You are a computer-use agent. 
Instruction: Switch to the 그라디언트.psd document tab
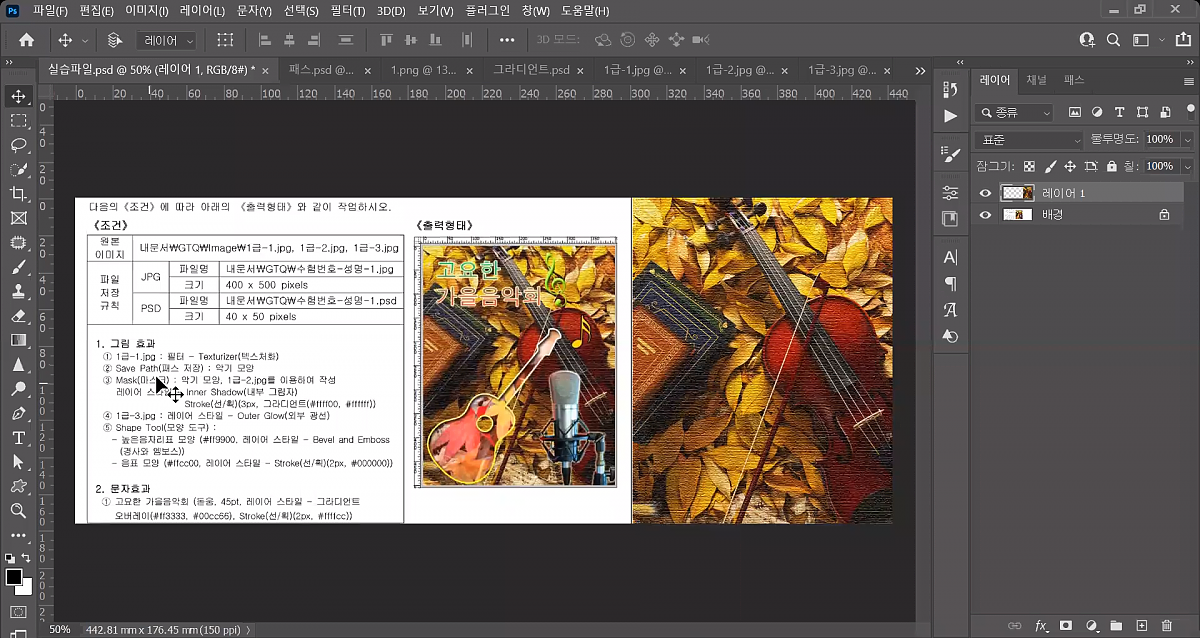point(531,71)
